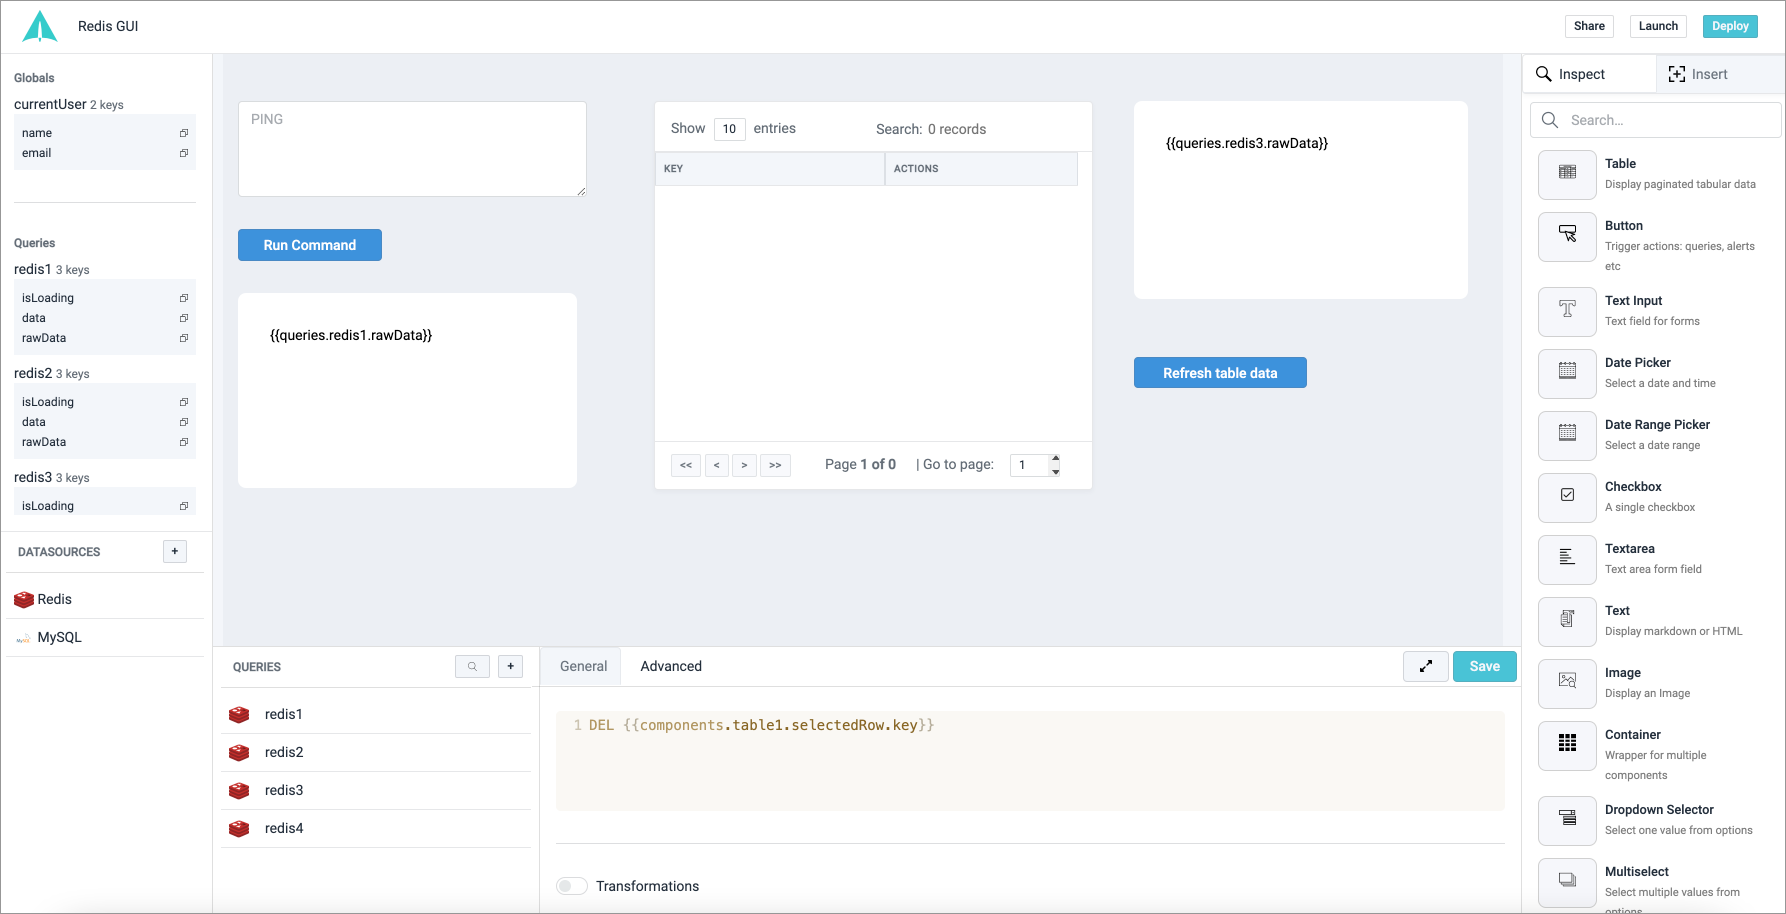Select the Dropdown Selector widget icon
The height and width of the screenshot is (914, 1786).
point(1567,820)
